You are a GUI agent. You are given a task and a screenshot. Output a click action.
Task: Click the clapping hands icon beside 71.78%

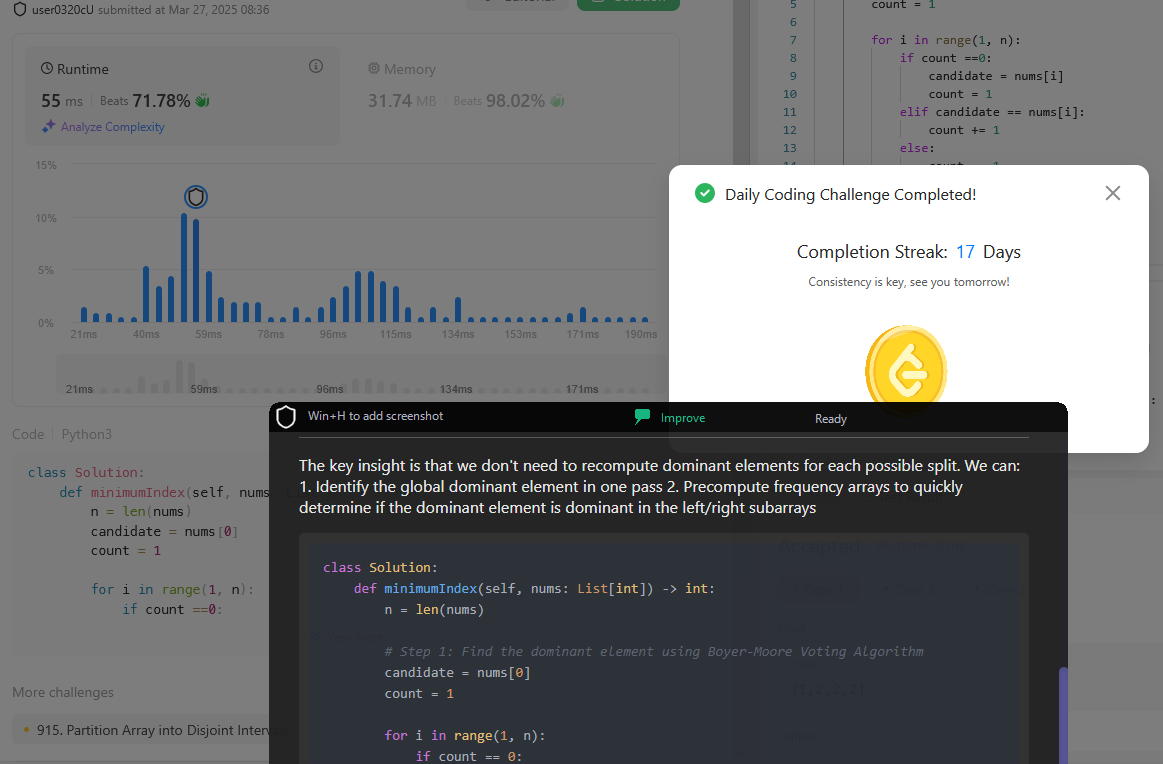coord(202,100)
